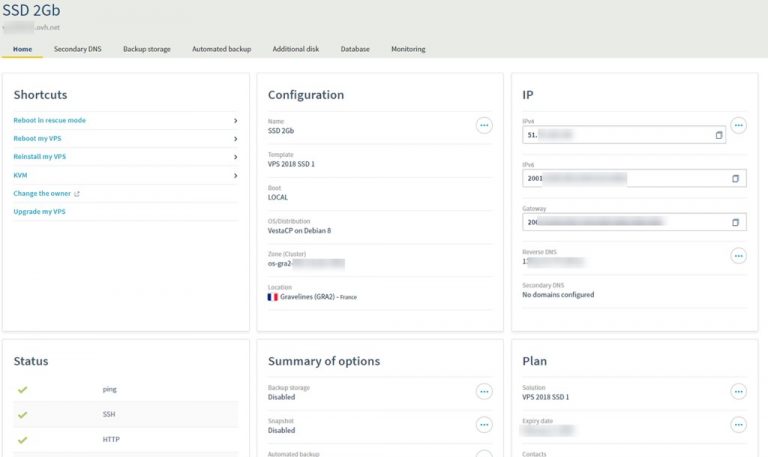The height and width of the screenshot is (457, 768).
Task: Click the Change the owner link
Action: pyautogui.click(x=42, y=193)
